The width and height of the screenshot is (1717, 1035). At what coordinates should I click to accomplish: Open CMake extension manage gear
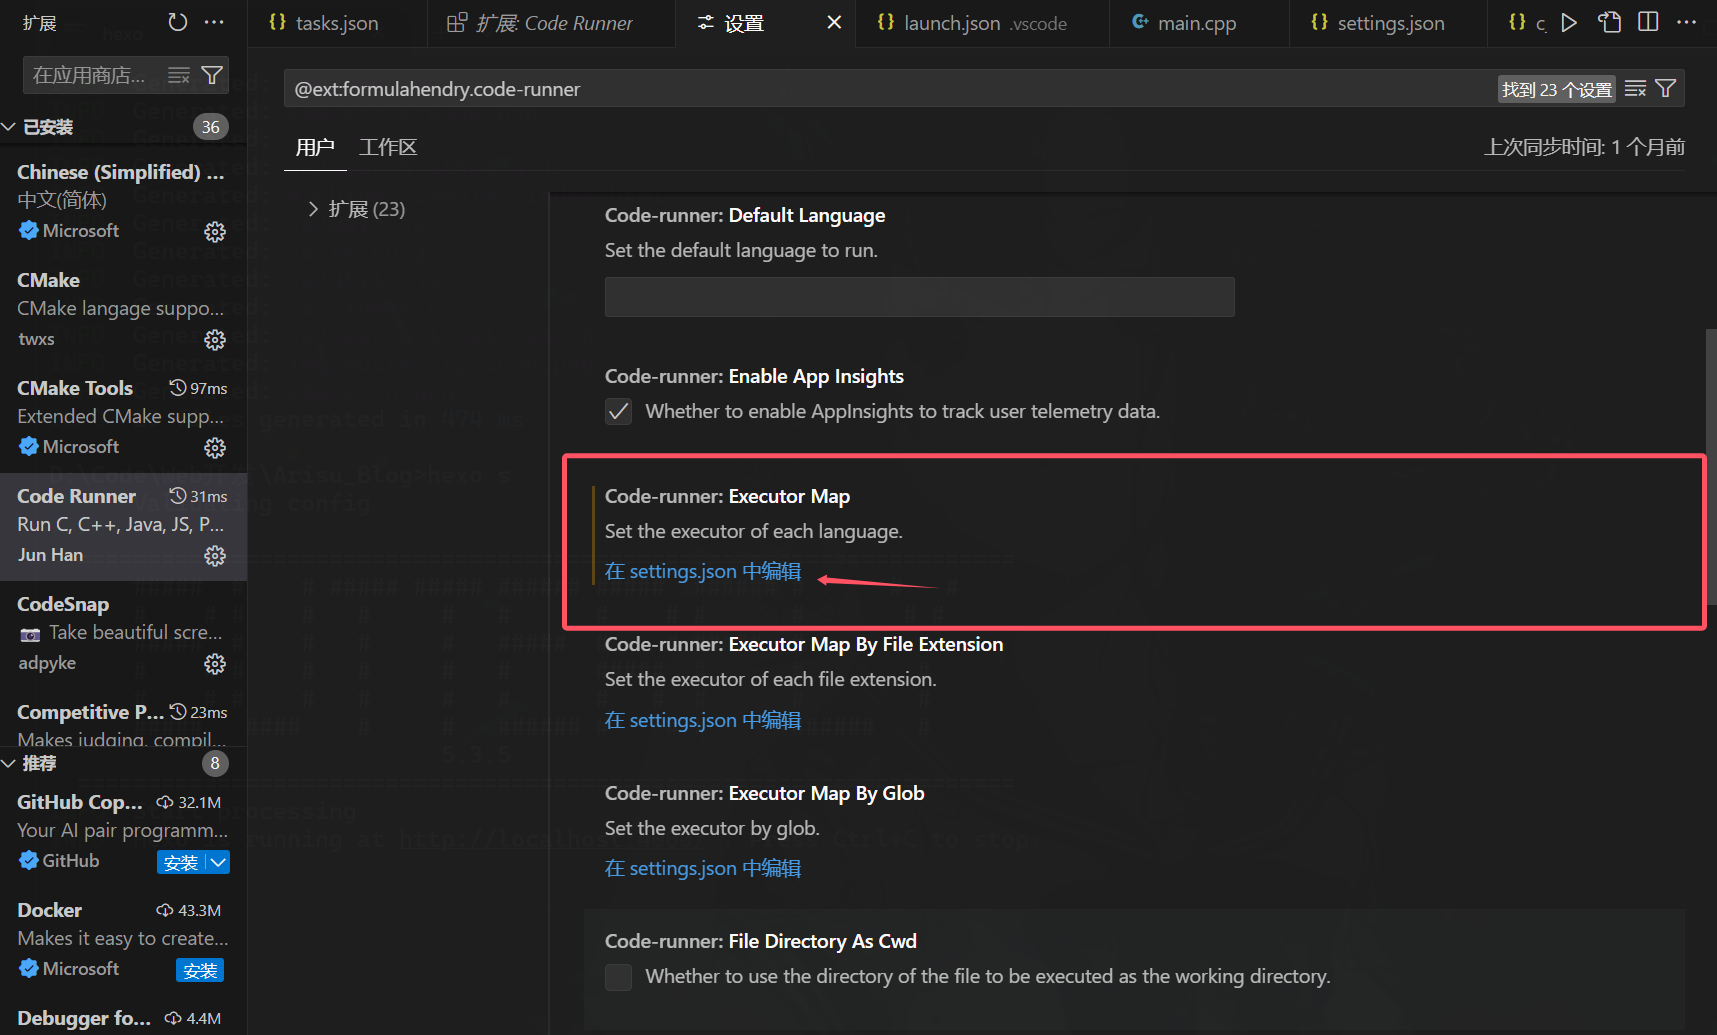[x=215, y=340]
